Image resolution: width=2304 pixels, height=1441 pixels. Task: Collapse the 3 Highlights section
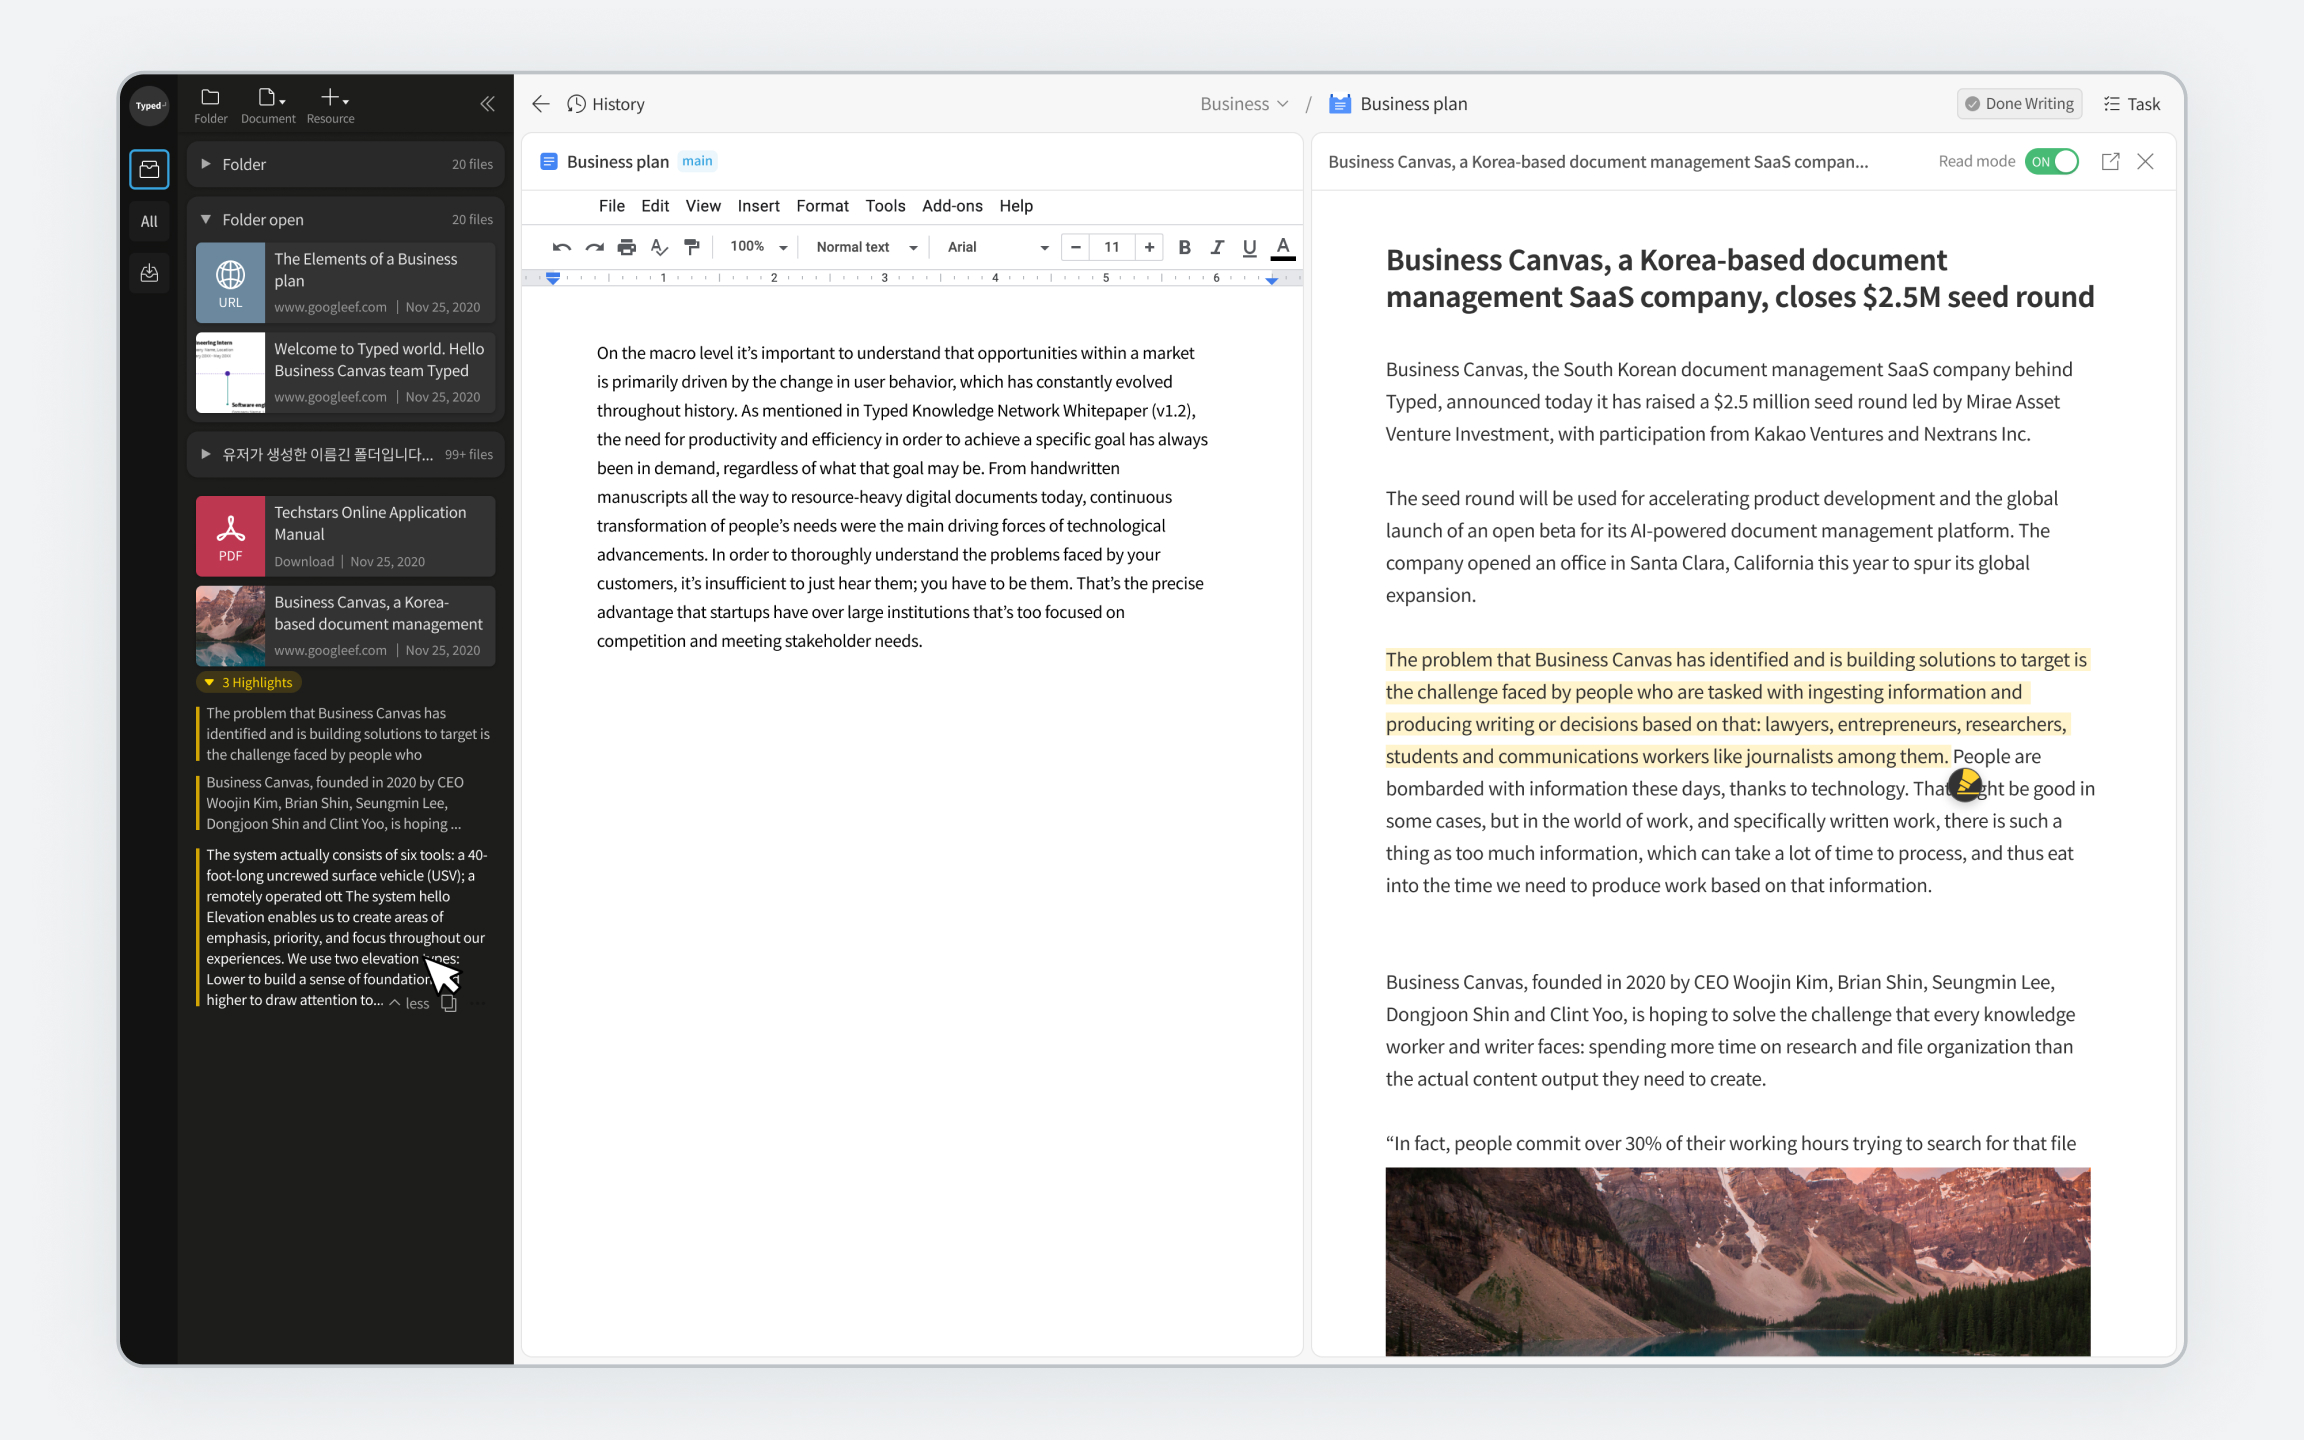point(249,683)
